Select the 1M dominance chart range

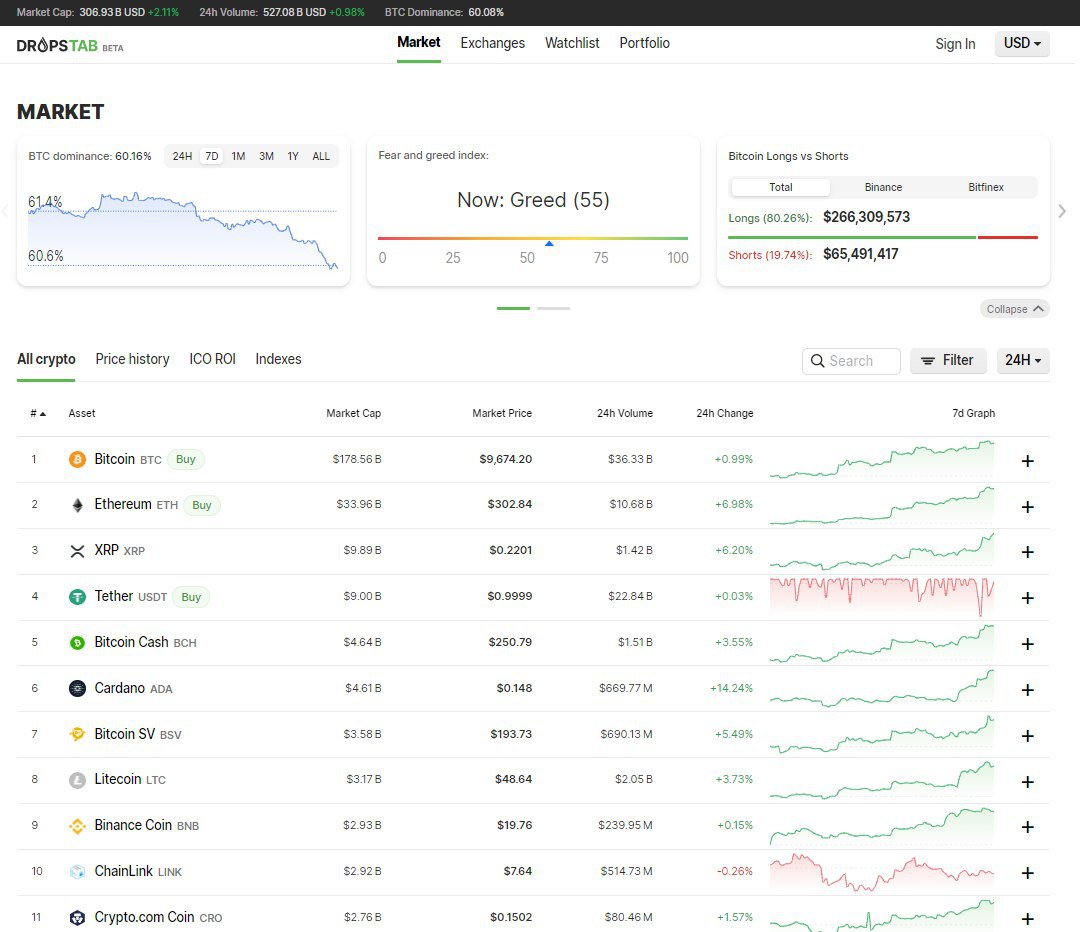(238, 156)
